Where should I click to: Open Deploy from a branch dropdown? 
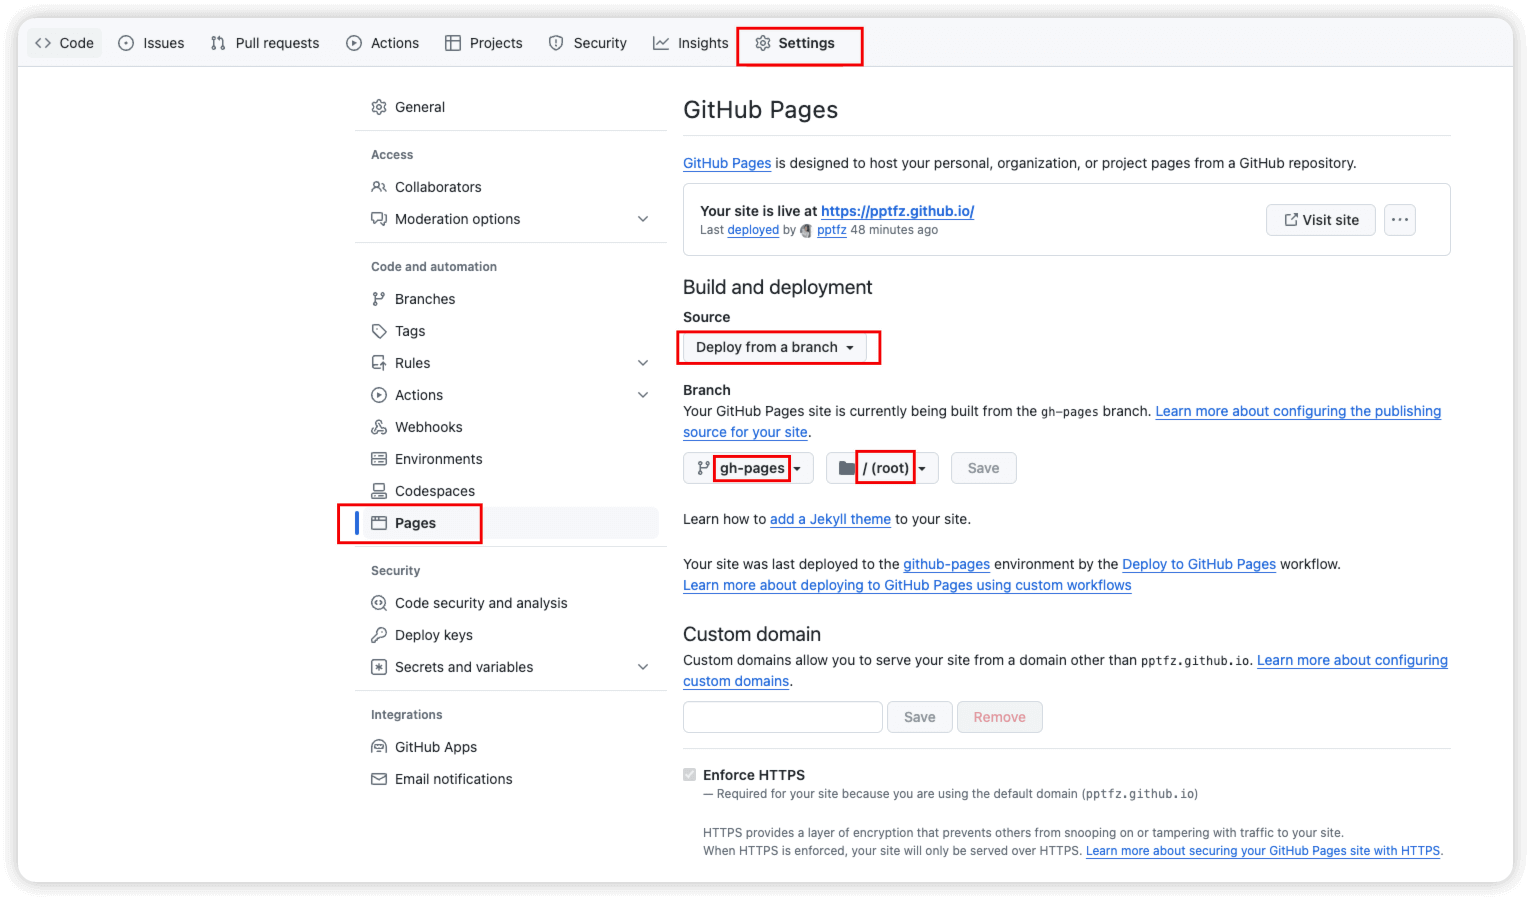[775, 347]
